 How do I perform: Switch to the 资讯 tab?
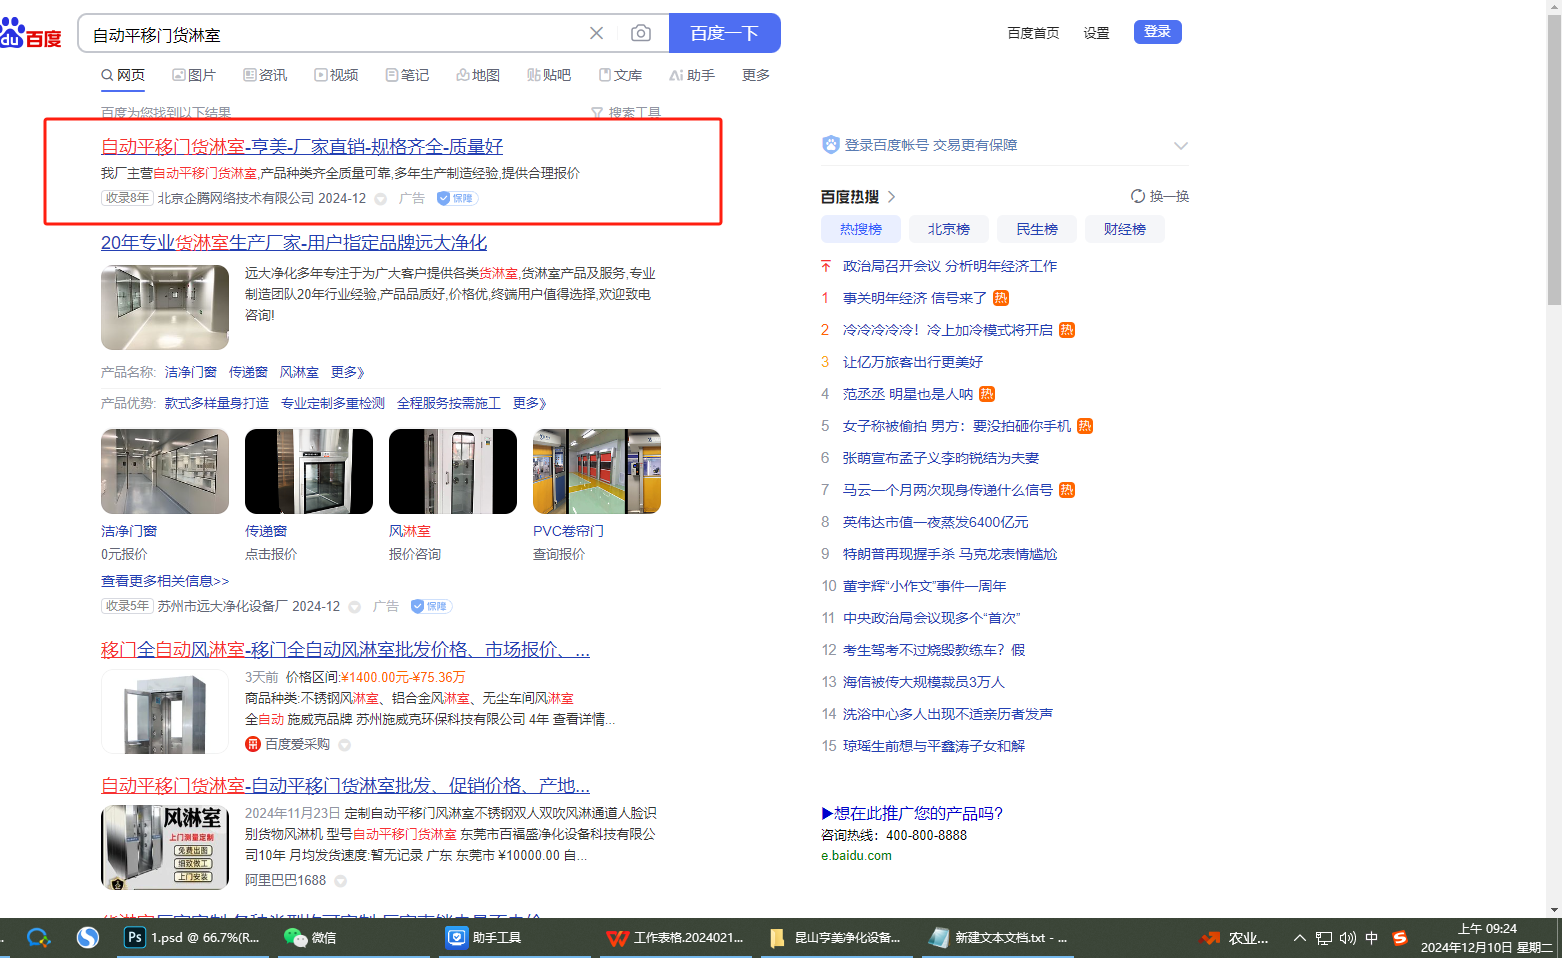(x=265, y=75)
